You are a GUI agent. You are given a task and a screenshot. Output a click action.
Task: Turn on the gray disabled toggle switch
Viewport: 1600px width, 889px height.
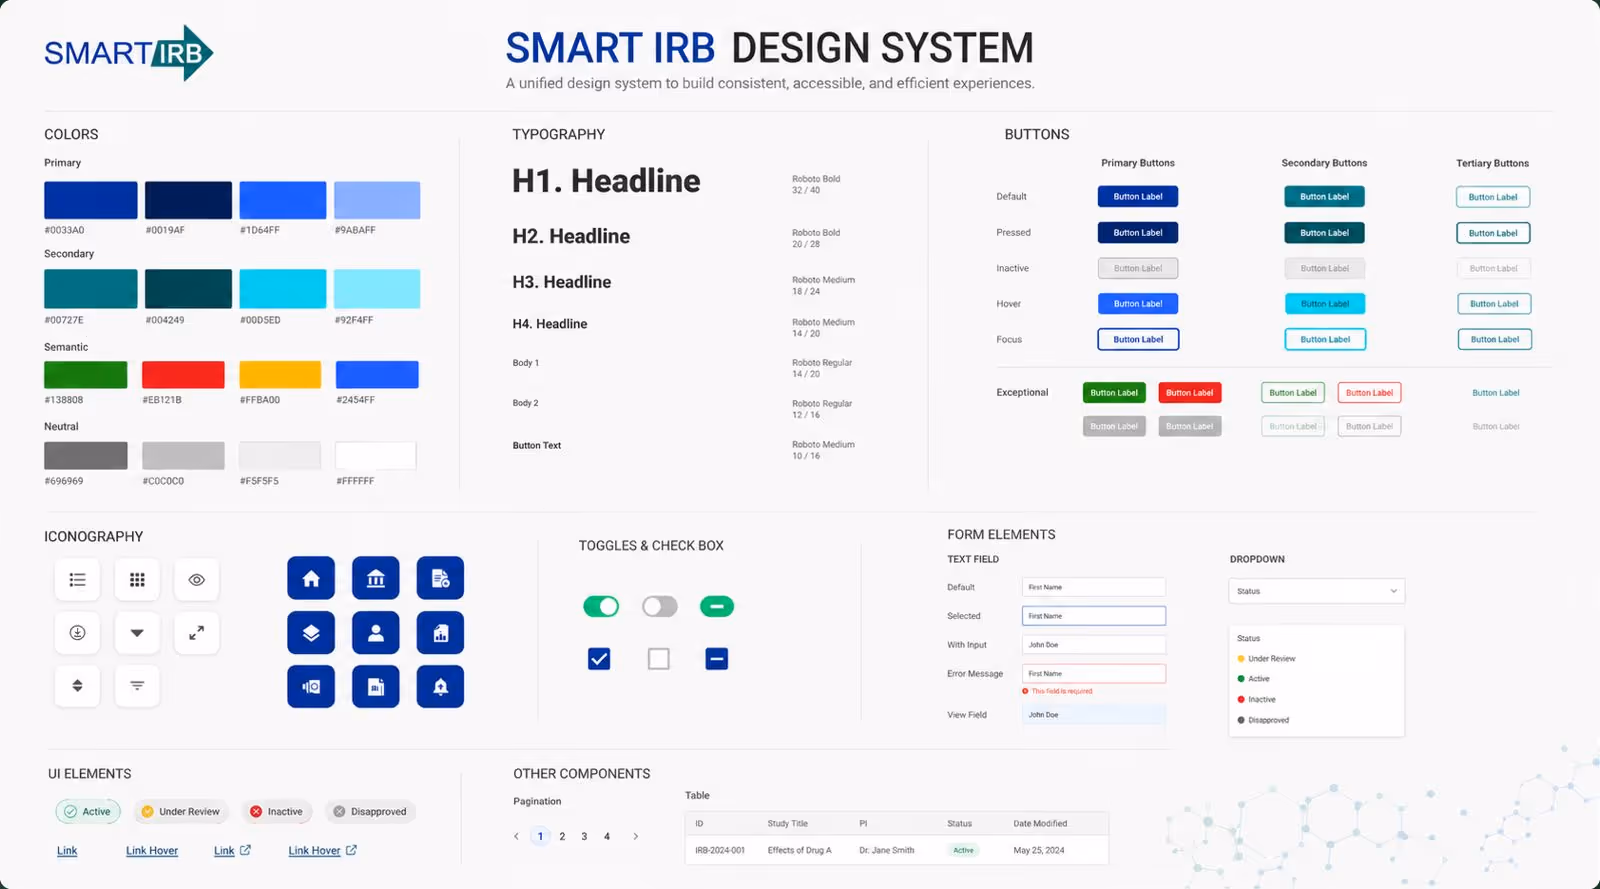tap(660, 606)
